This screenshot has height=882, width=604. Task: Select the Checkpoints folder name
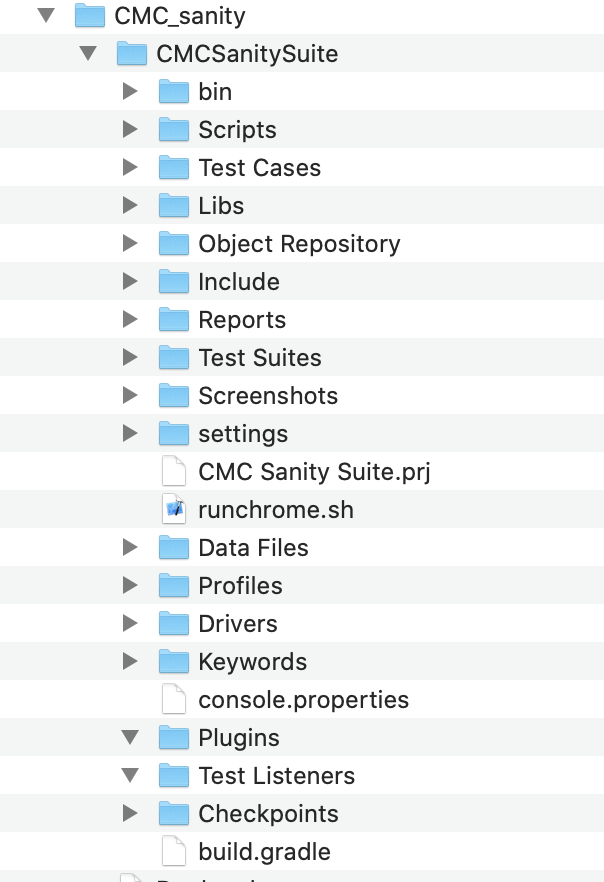click(x=268, y=814)
